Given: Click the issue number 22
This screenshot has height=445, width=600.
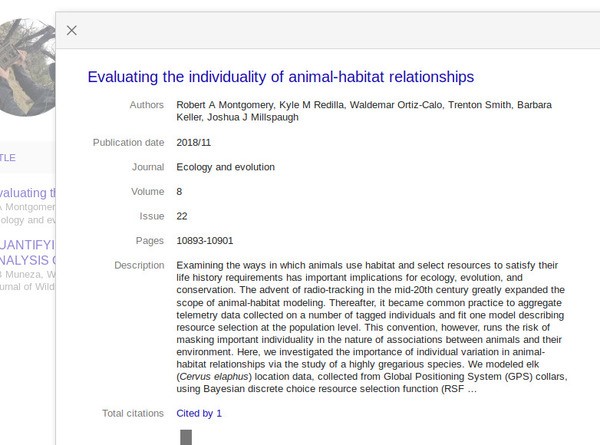Looking at the screenshot, I should coord(182,216).
